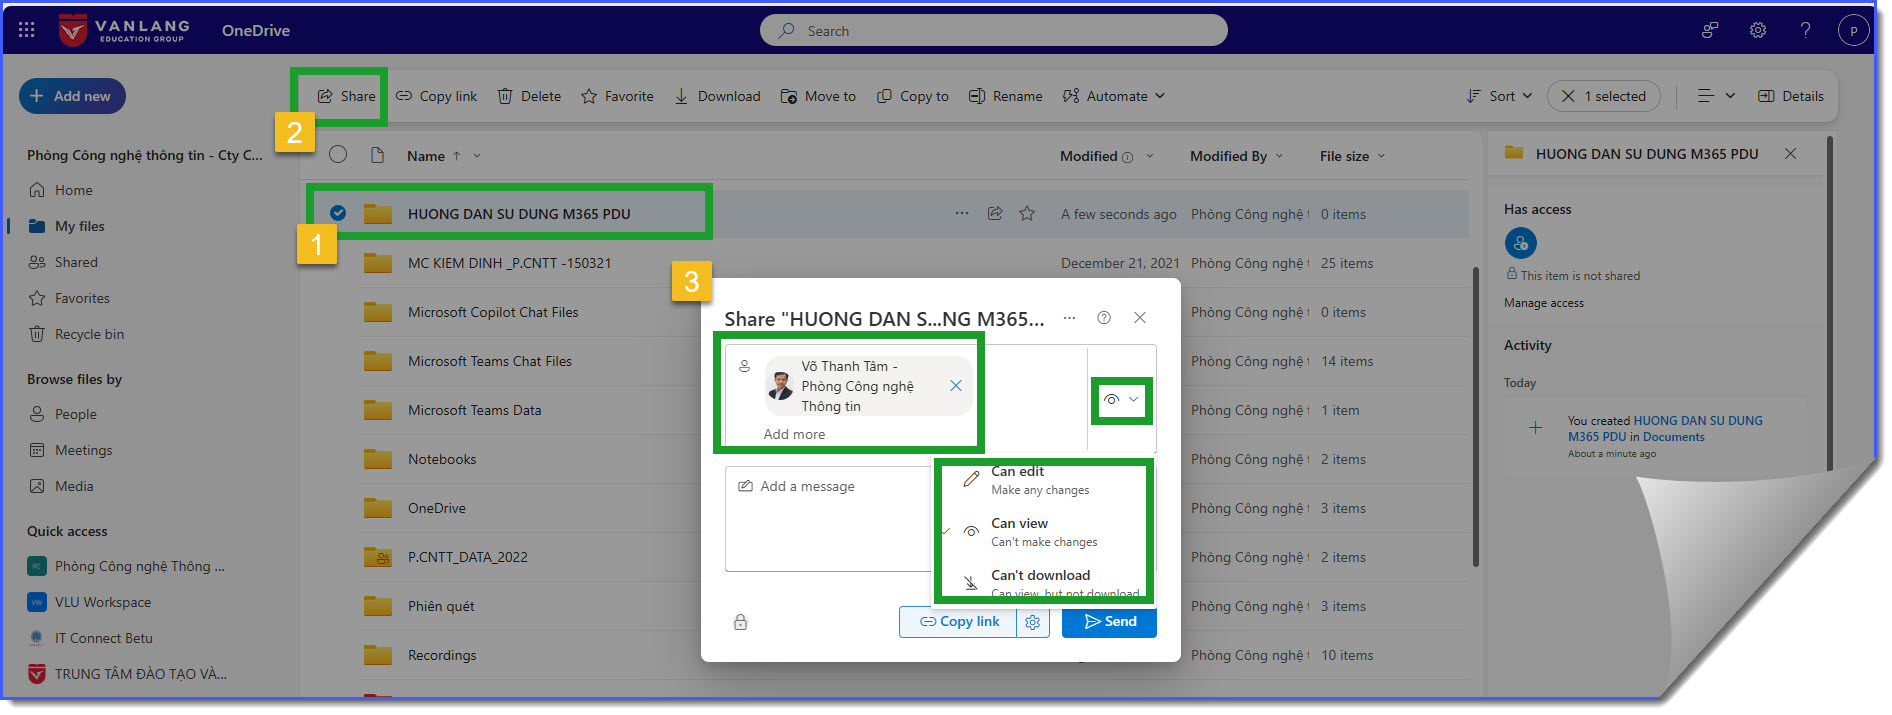Open the view layout options dropdown
Screen dimensions: 1892x715
pos(1716,96)
